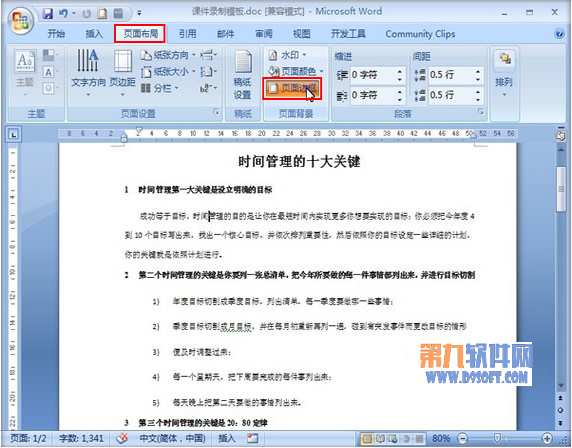Increase spacing before with up arrow

478,72
